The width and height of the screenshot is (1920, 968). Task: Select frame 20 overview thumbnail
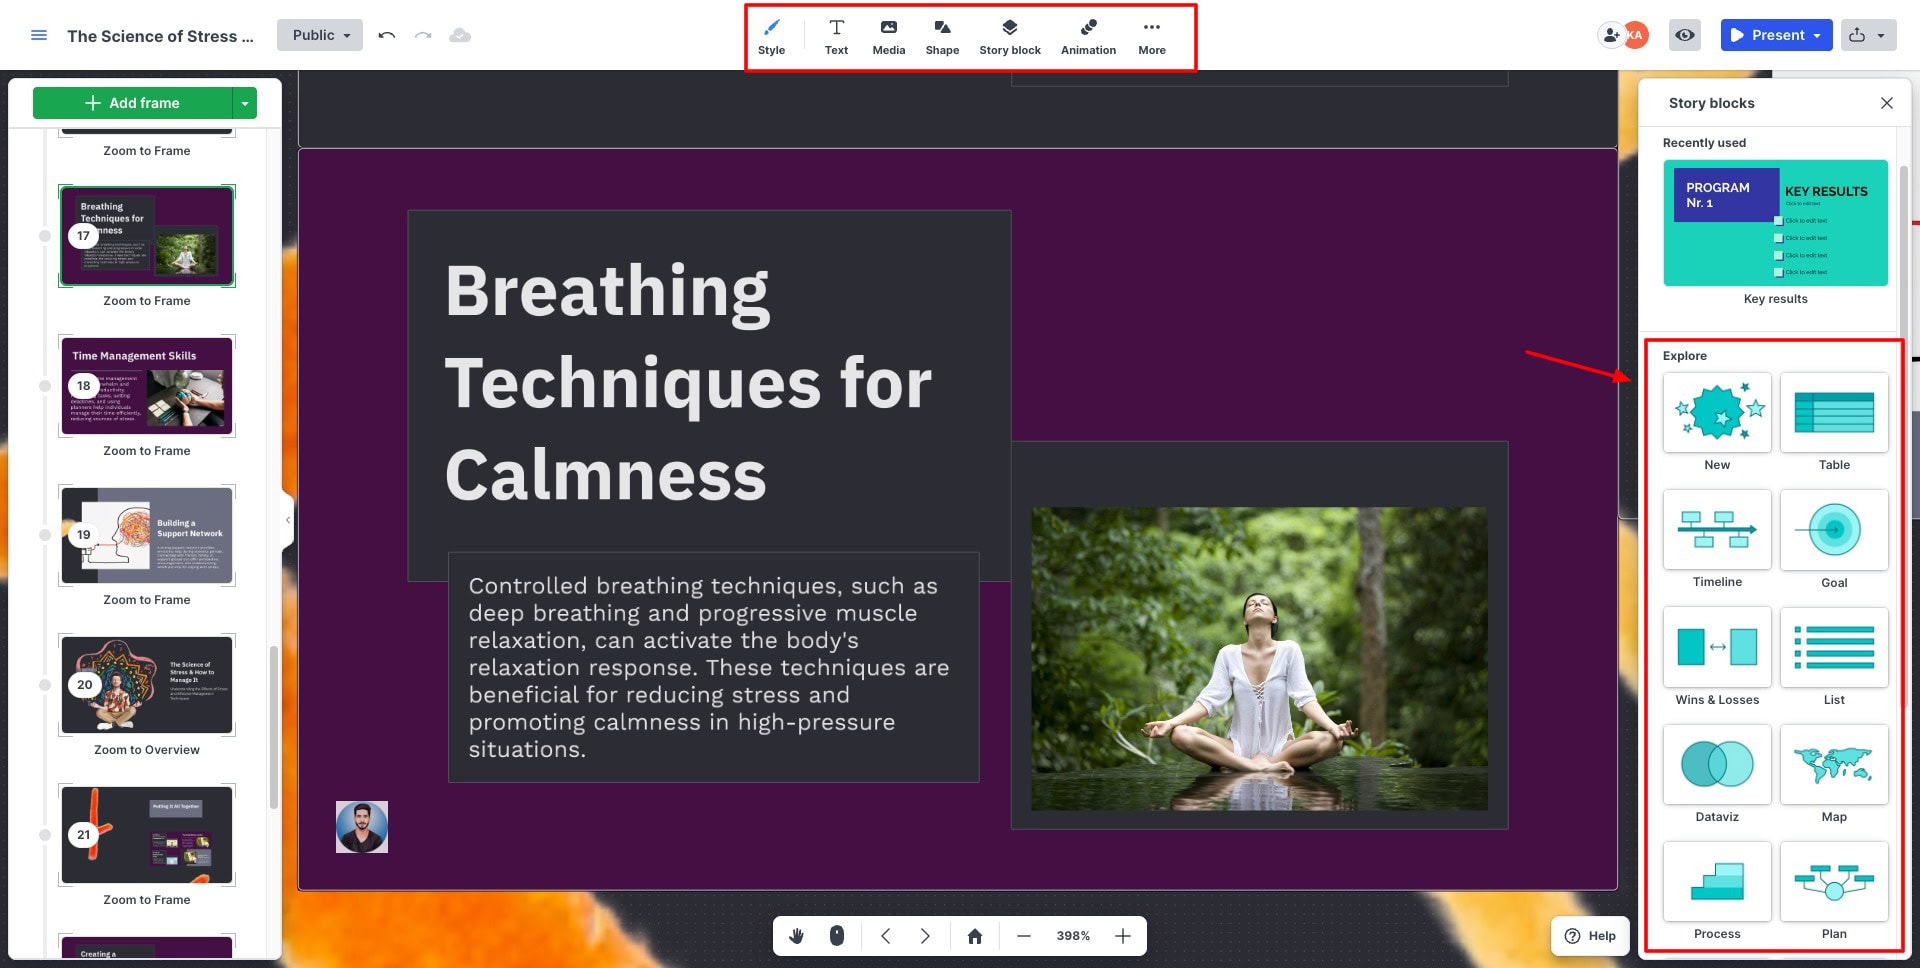pos(147,685)
